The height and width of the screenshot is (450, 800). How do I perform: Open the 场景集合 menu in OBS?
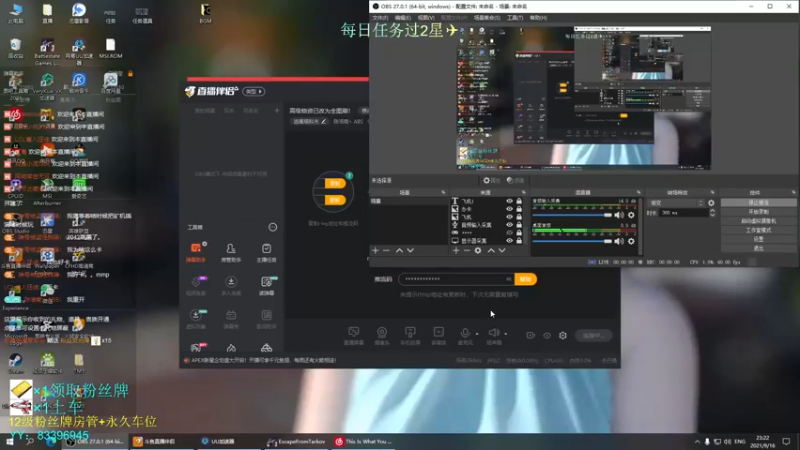tap(487, 18)
